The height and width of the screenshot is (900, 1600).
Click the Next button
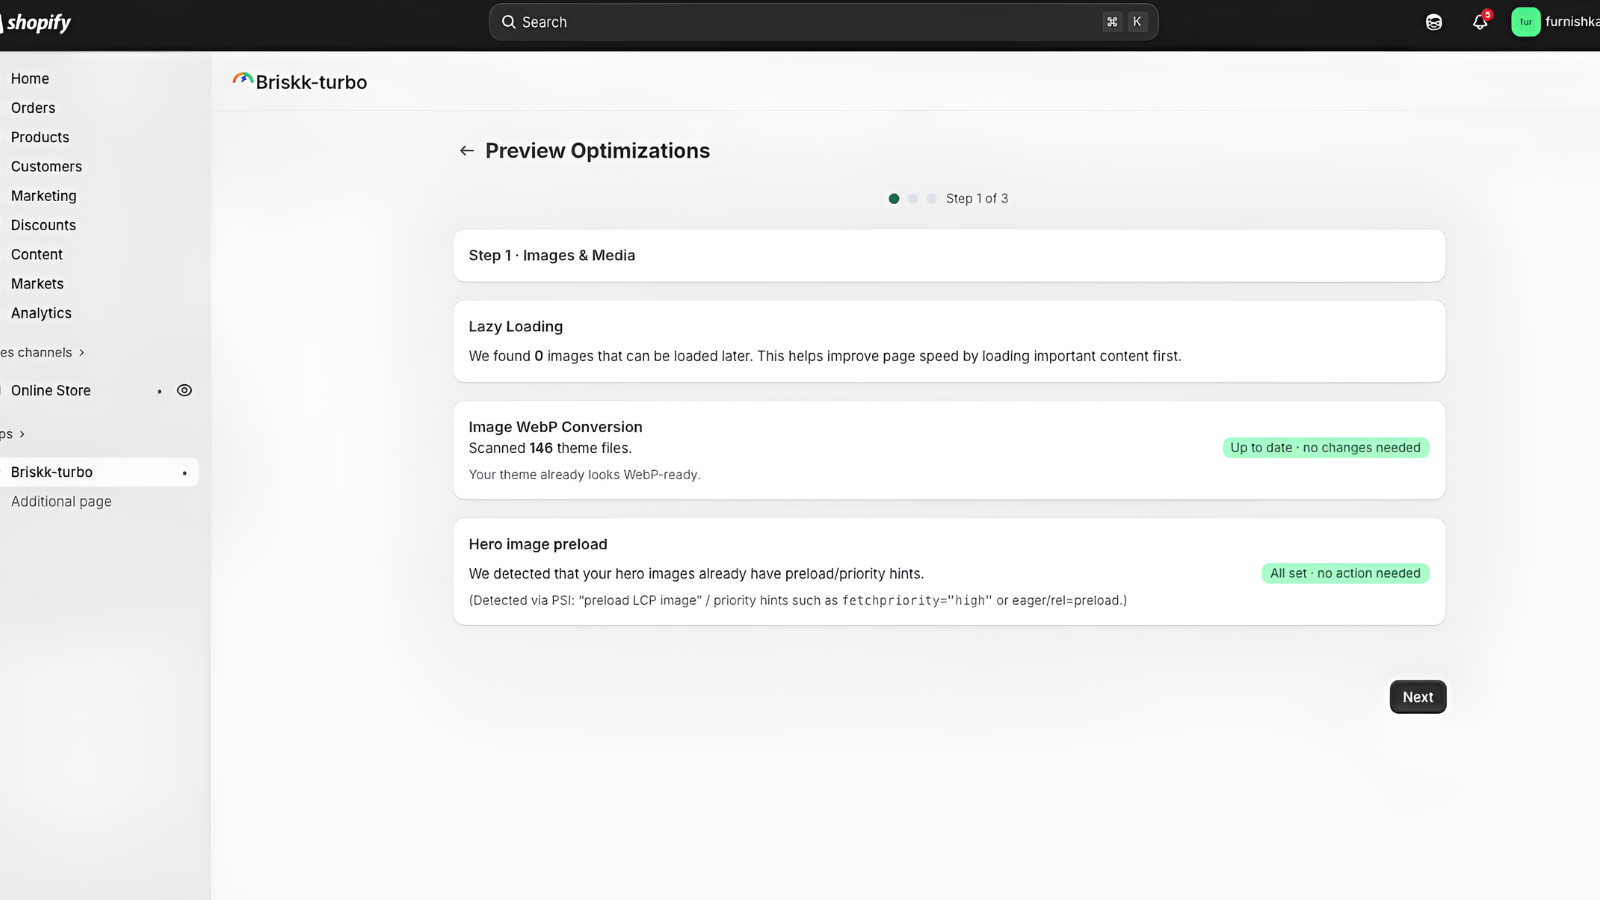coord(1417,696)
